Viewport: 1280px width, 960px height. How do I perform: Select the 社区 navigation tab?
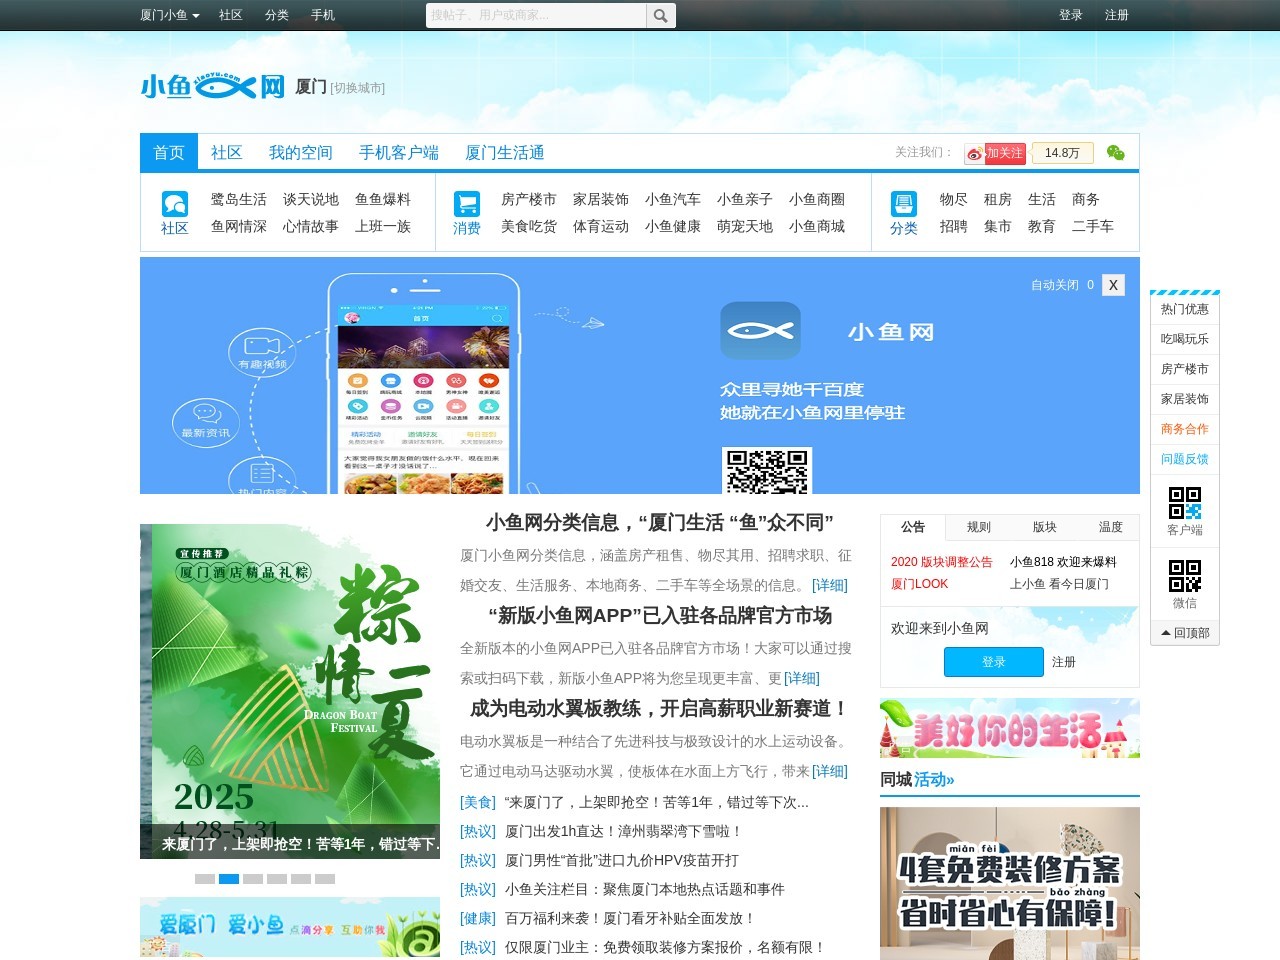[x=227, y=152]
